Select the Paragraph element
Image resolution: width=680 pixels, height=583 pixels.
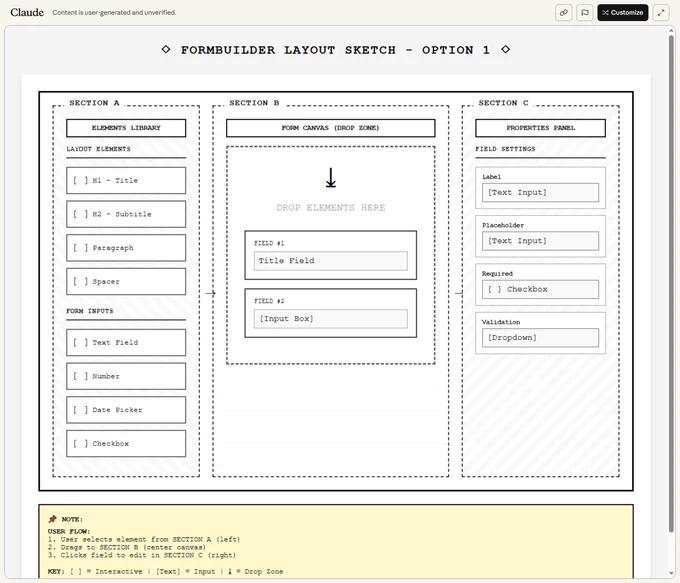[x=126, y=248]
